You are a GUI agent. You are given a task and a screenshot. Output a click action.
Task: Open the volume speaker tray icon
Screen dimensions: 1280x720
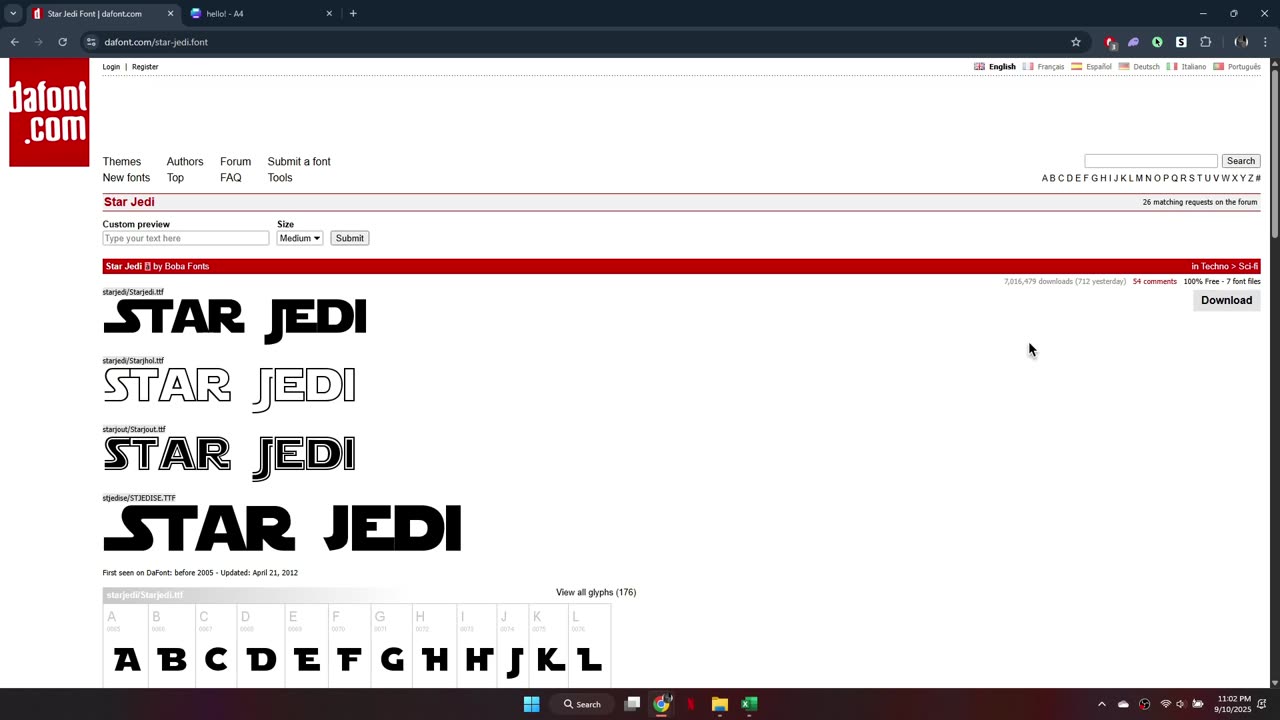coord(1181,704)
